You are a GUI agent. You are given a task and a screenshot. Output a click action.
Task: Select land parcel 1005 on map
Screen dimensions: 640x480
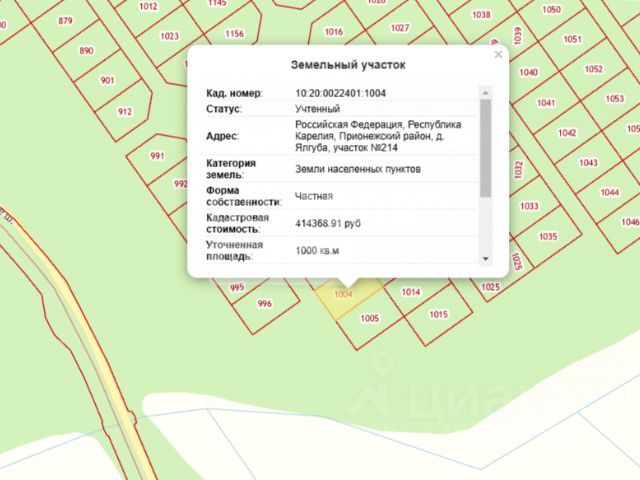(369, 318)
